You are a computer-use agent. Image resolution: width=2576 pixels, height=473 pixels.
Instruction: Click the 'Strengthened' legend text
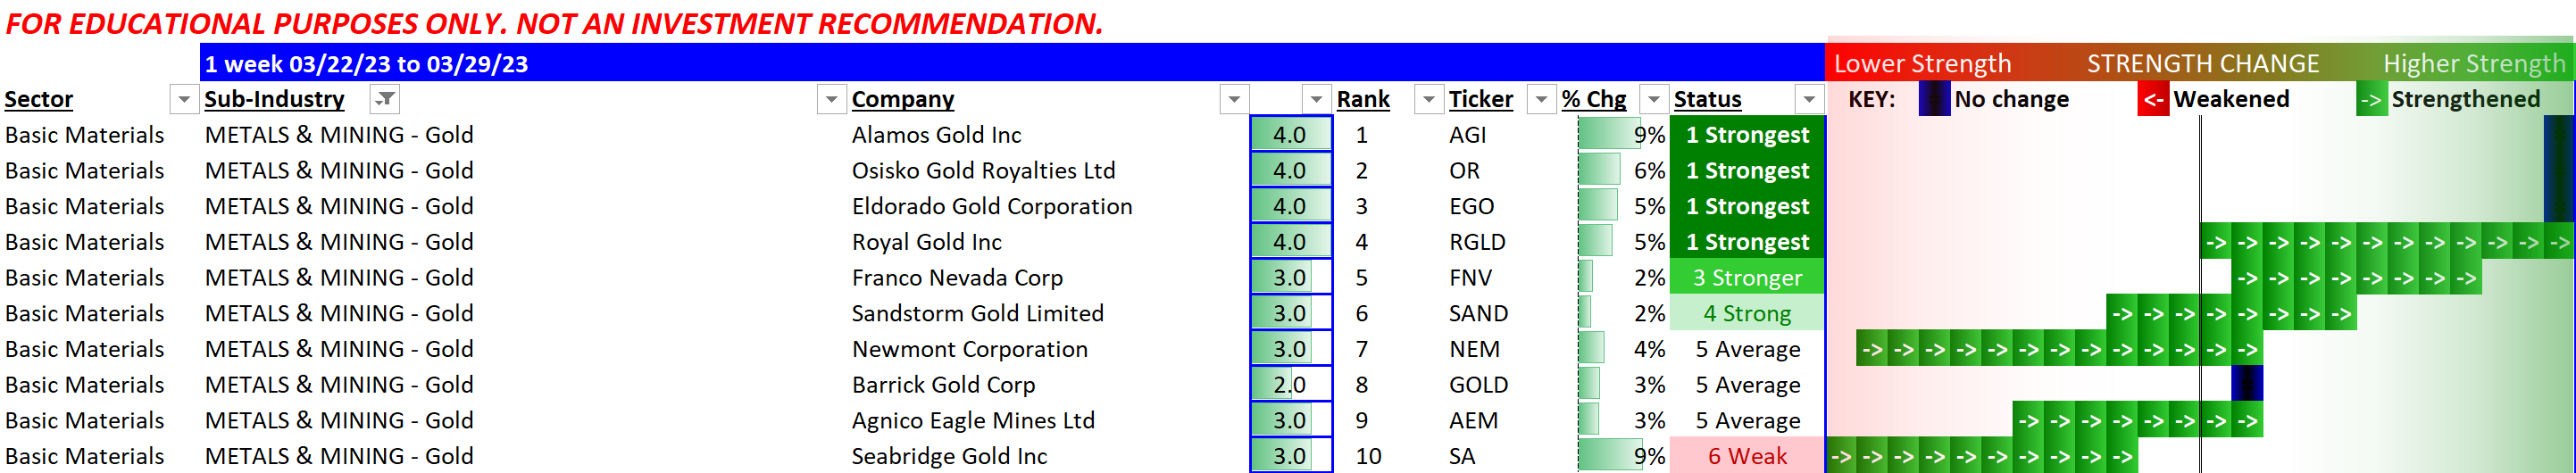(x=2465, y=99)
